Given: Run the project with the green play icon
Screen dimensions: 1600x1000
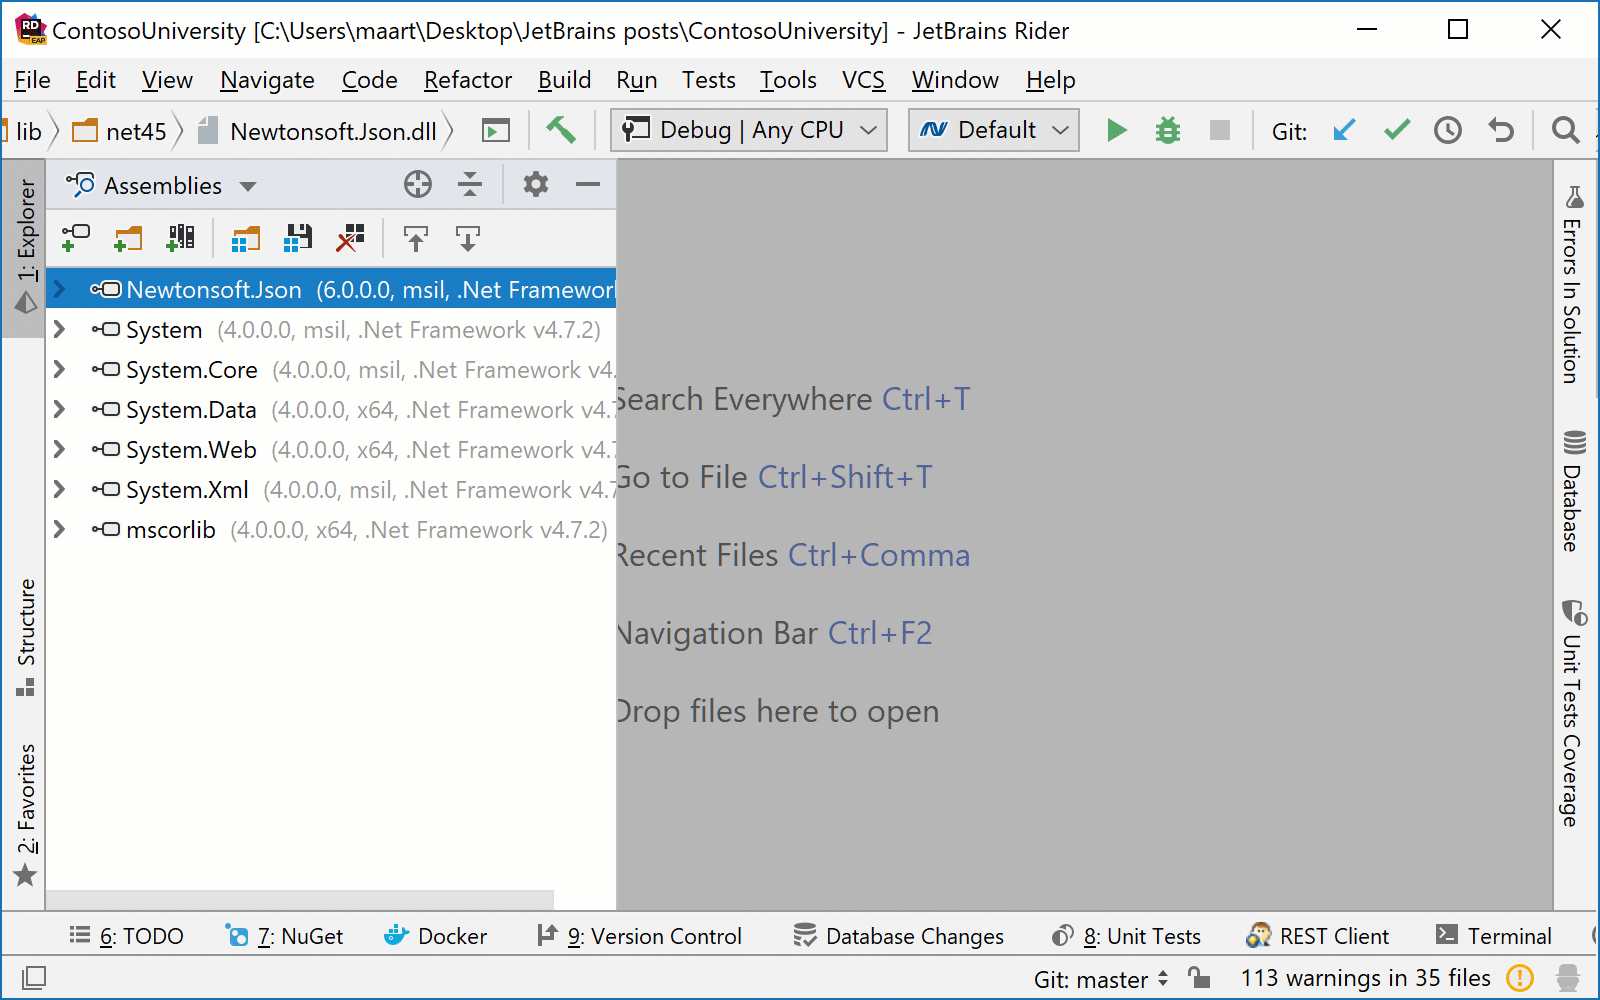Looking at the screenshot, I should (x=1117, y=130).
